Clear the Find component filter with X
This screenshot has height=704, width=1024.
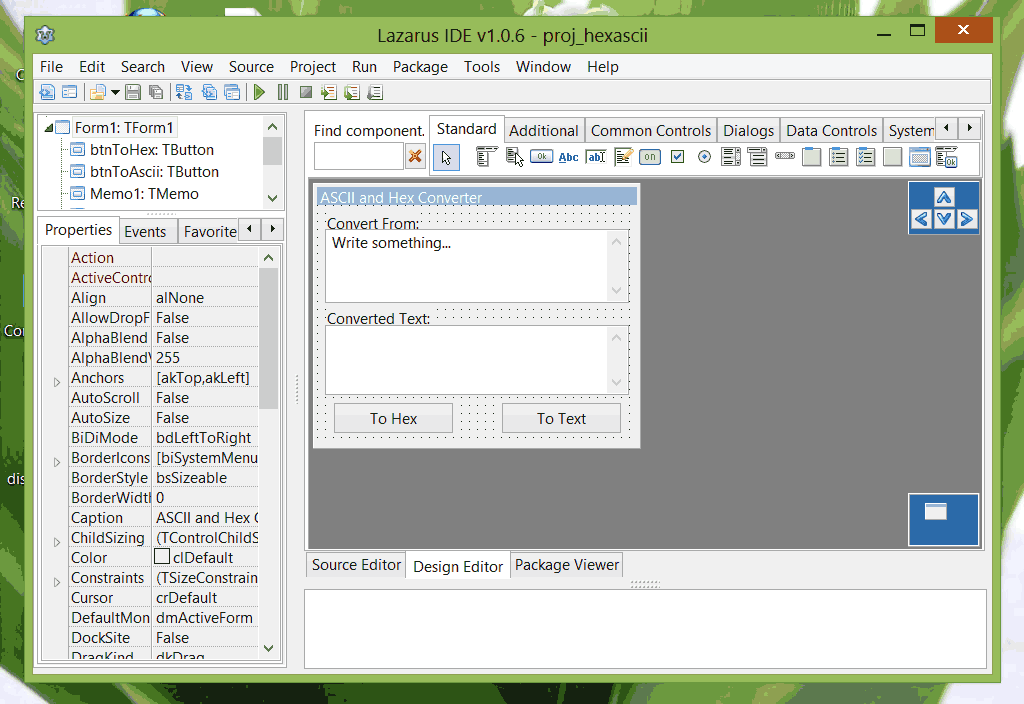point(415,157)
